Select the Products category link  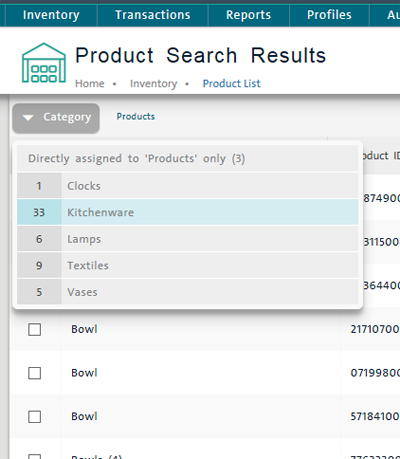click(x=136, y=117)
